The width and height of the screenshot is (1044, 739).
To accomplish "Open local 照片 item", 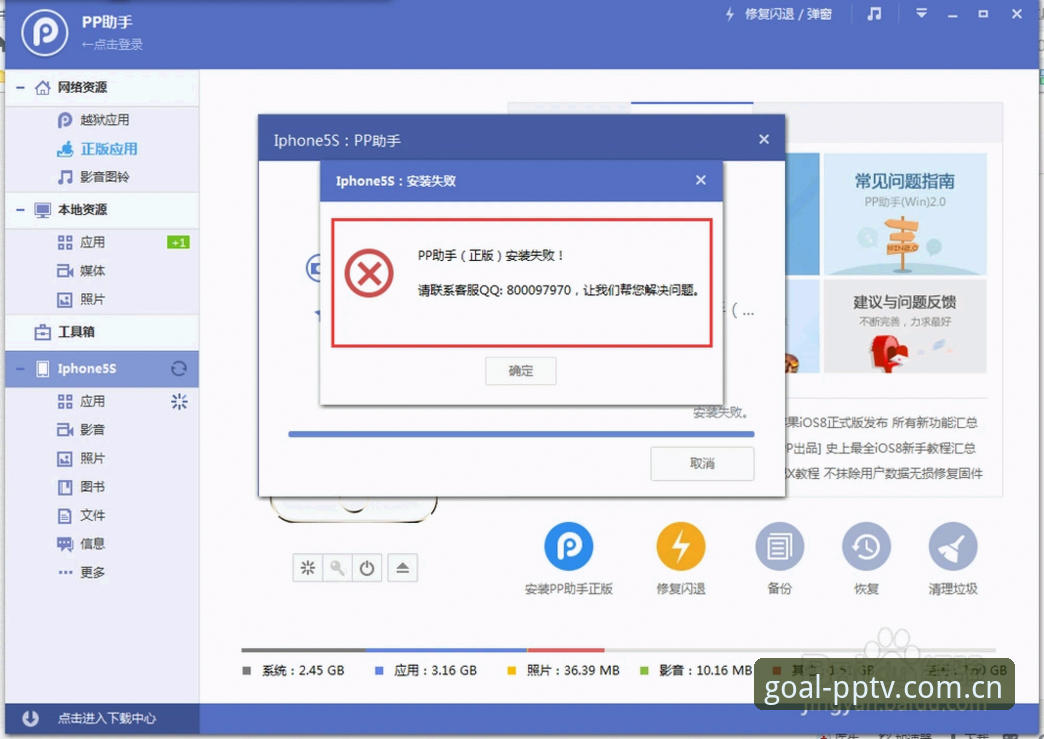I will [x=81, y=300].
